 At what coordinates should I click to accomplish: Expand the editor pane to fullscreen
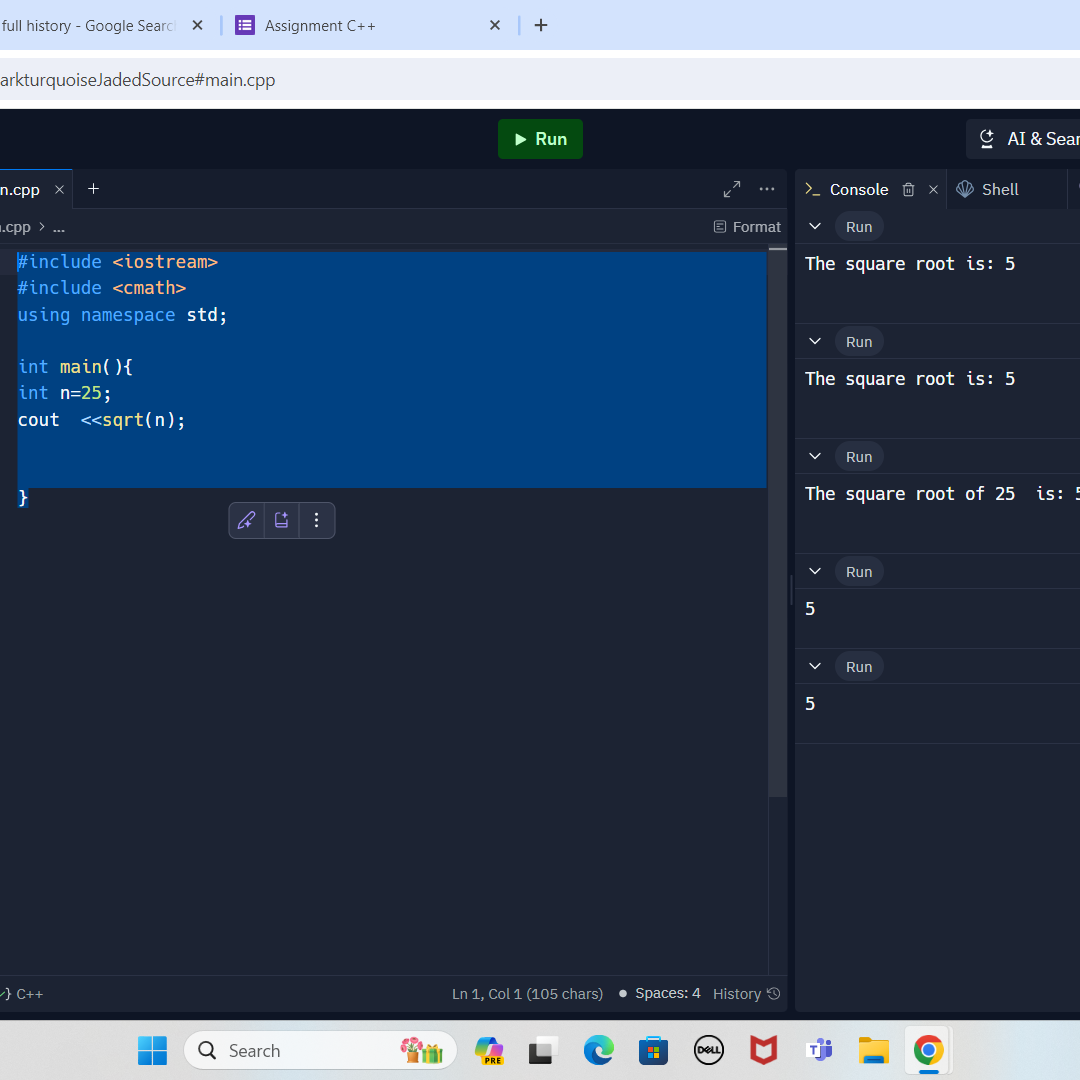[732, 189]
